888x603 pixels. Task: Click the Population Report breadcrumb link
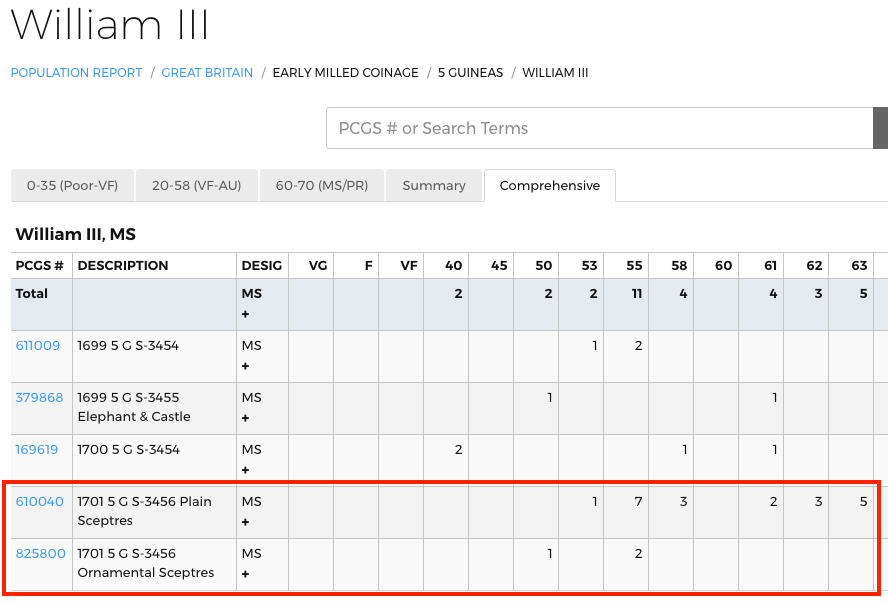pyautogui.click(x=76, y=73)
